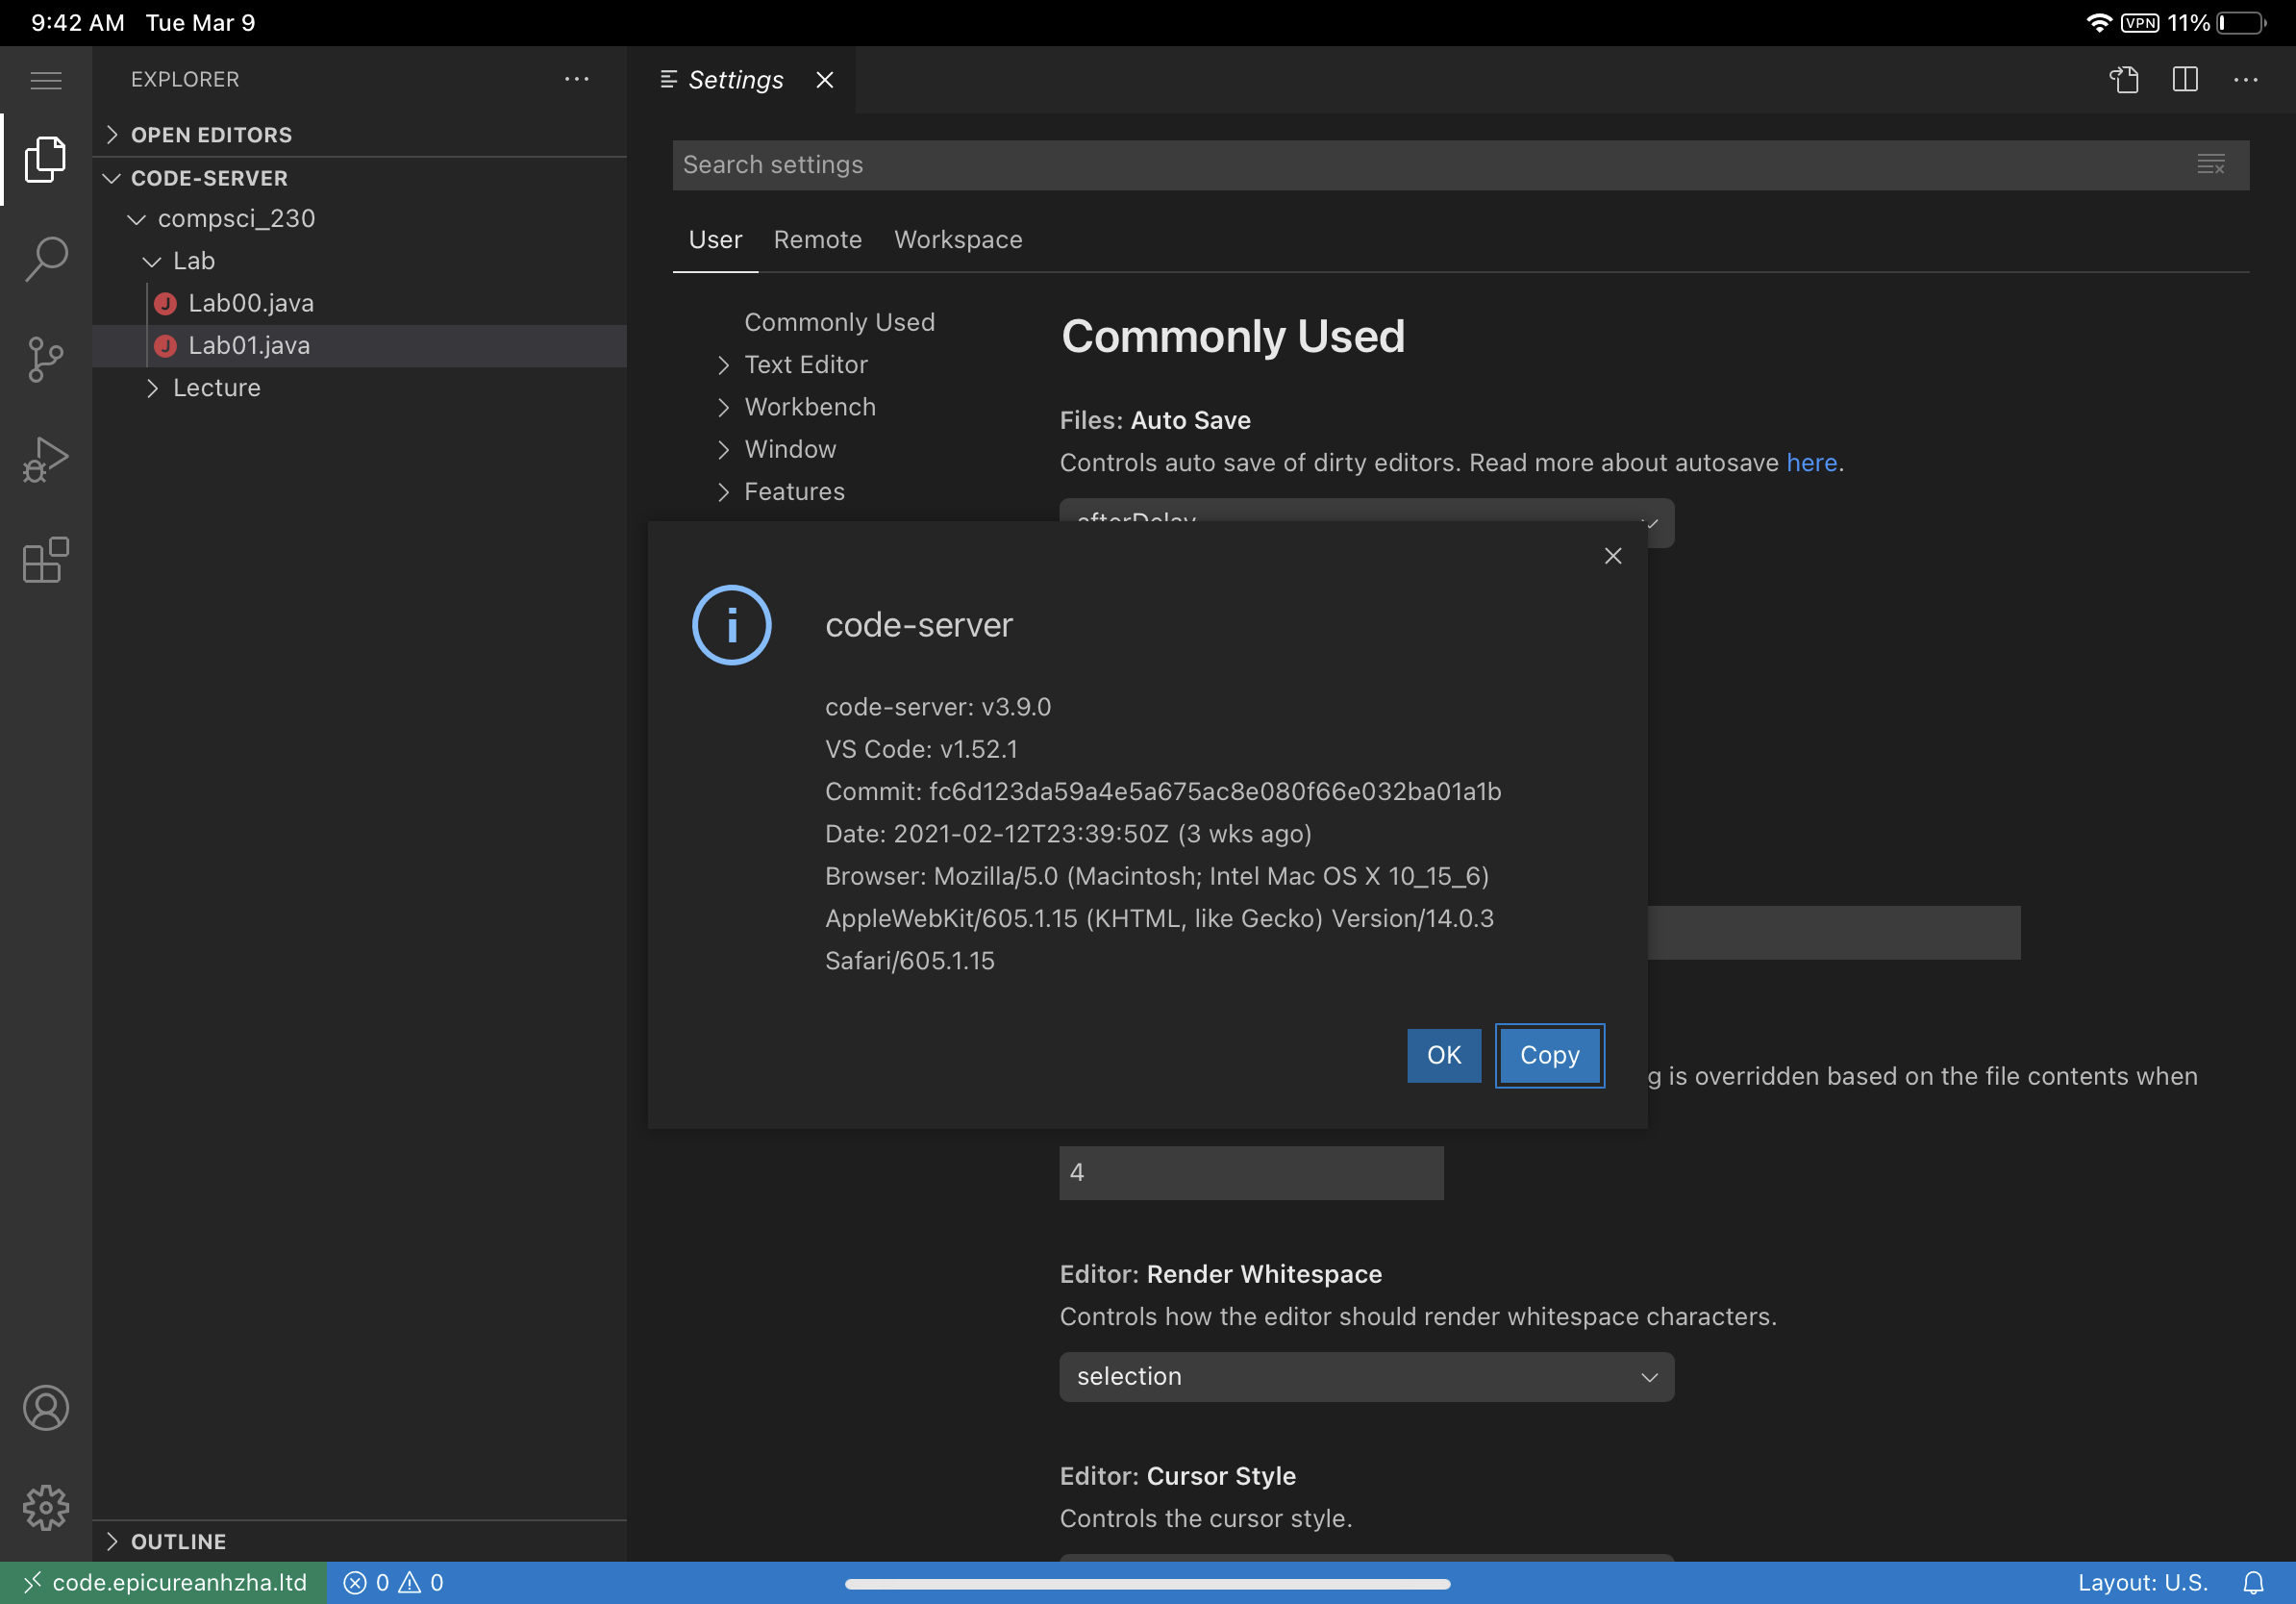Open the Run and Debug view
The height and width of the screenshot is (1604, 2296).
[45, 458]
